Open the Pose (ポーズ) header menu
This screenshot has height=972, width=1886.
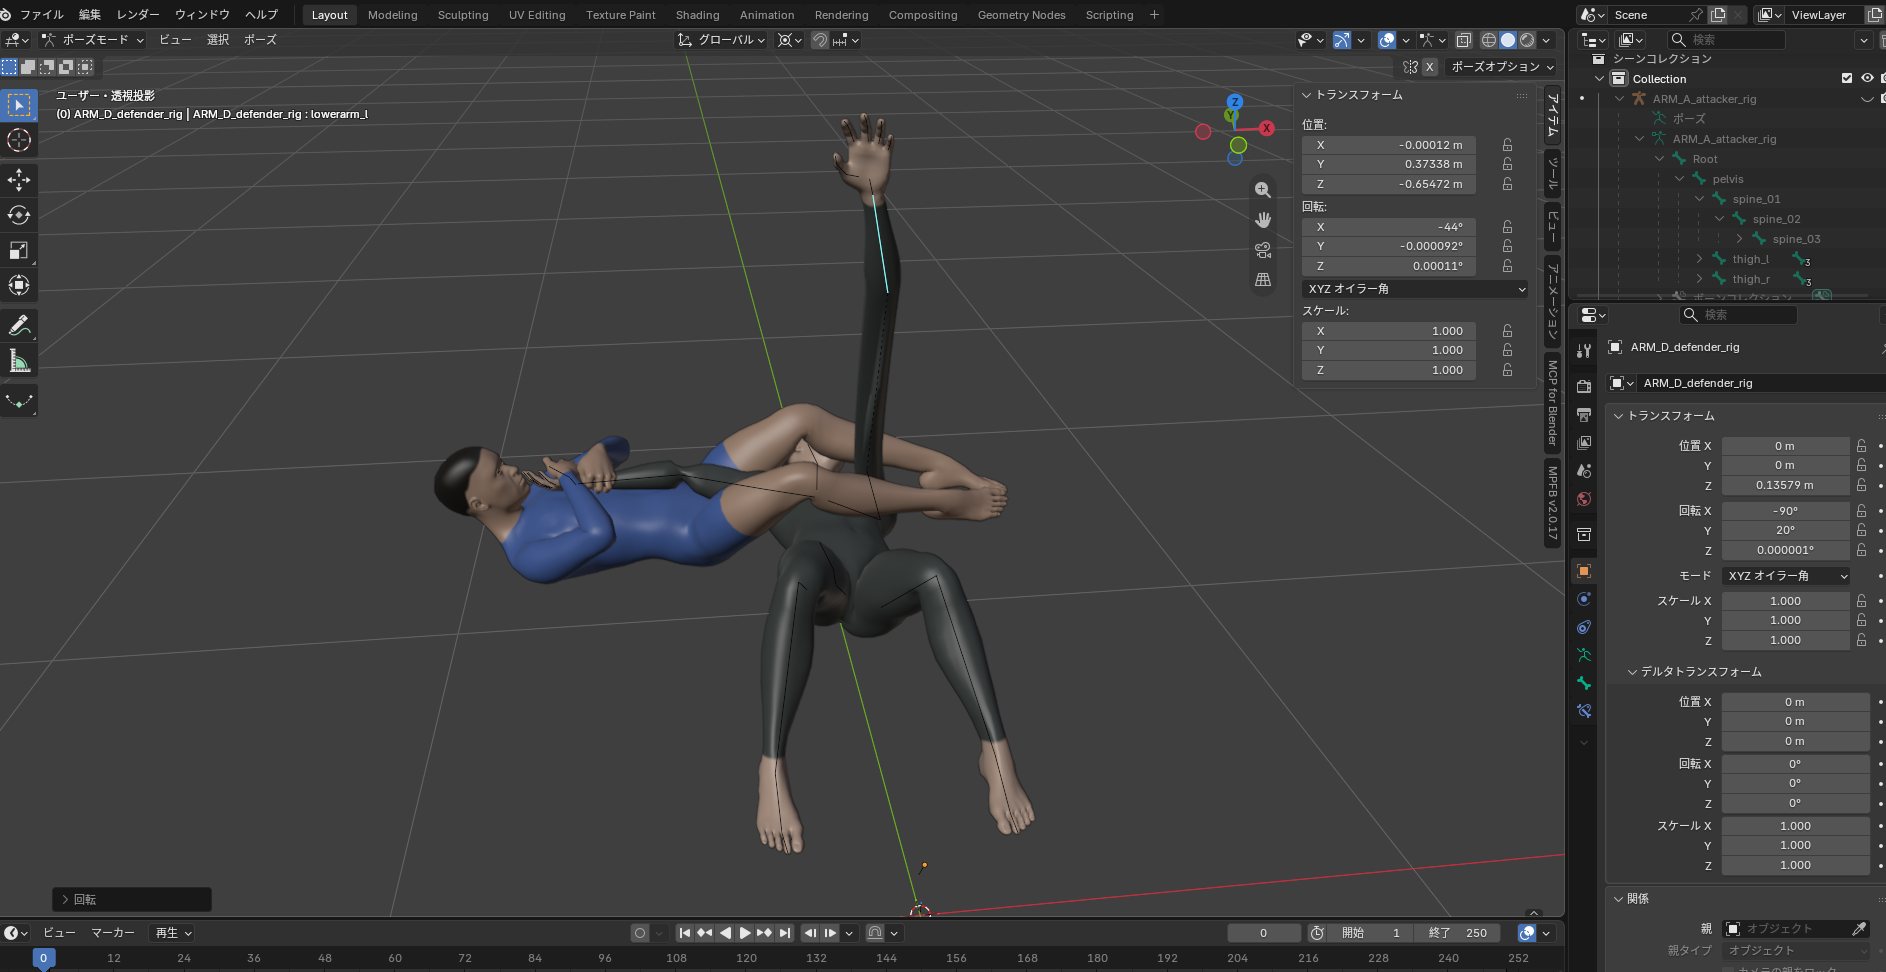[260, 40]
